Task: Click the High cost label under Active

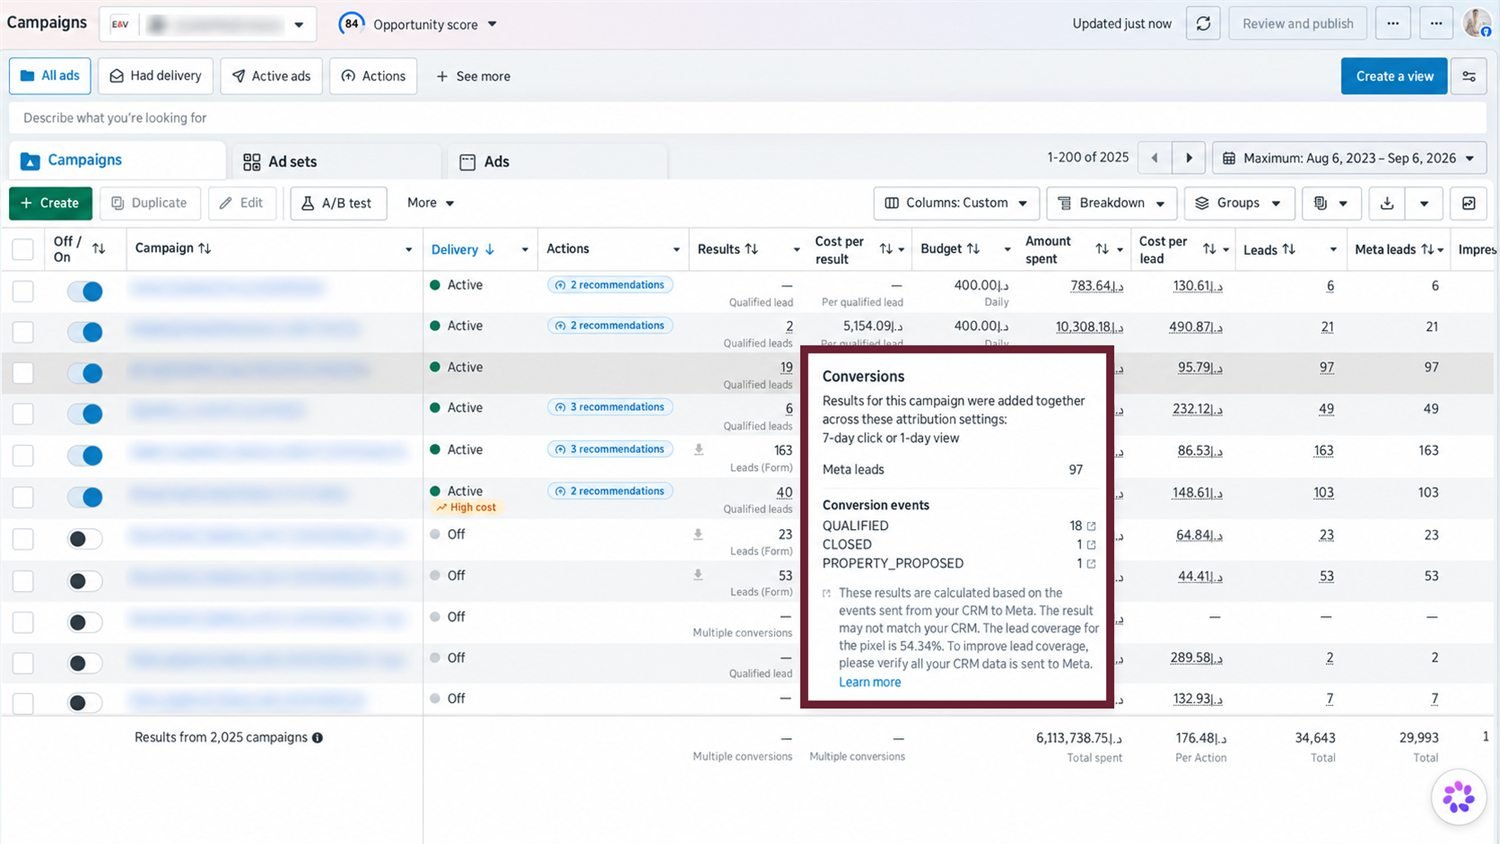Action: coord(466,508)
